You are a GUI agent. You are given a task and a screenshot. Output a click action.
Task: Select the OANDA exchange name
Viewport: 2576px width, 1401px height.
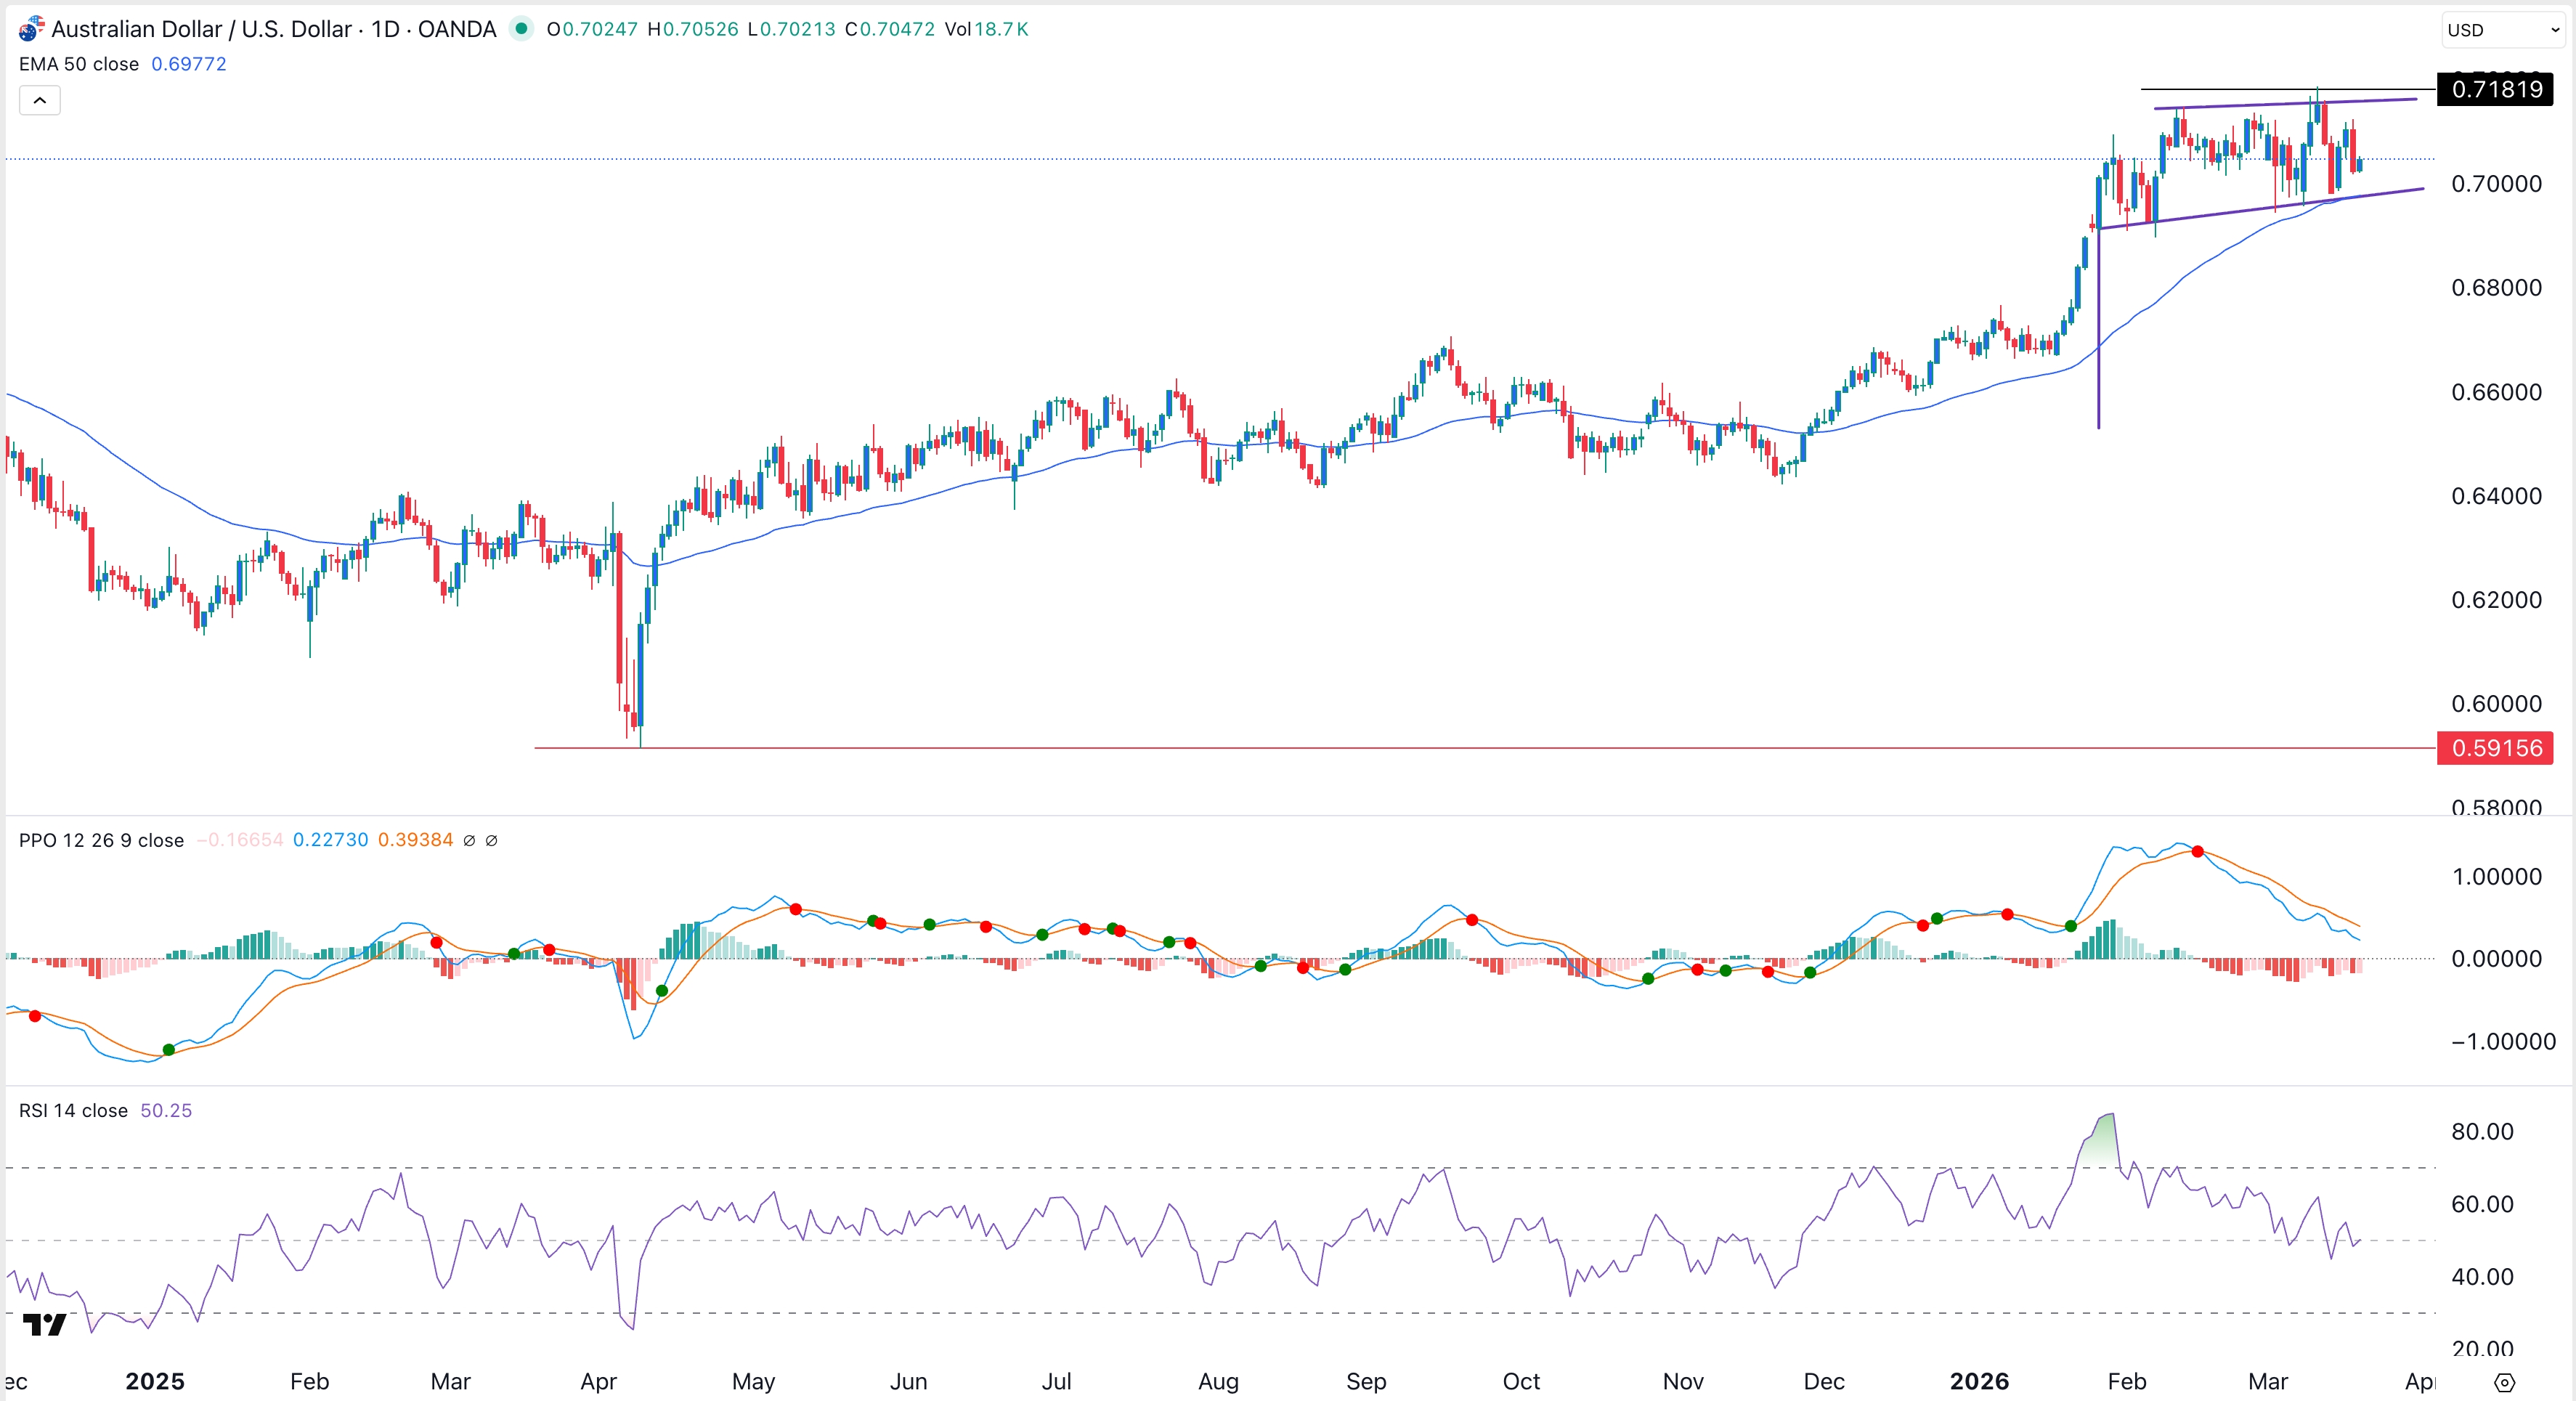456,29
